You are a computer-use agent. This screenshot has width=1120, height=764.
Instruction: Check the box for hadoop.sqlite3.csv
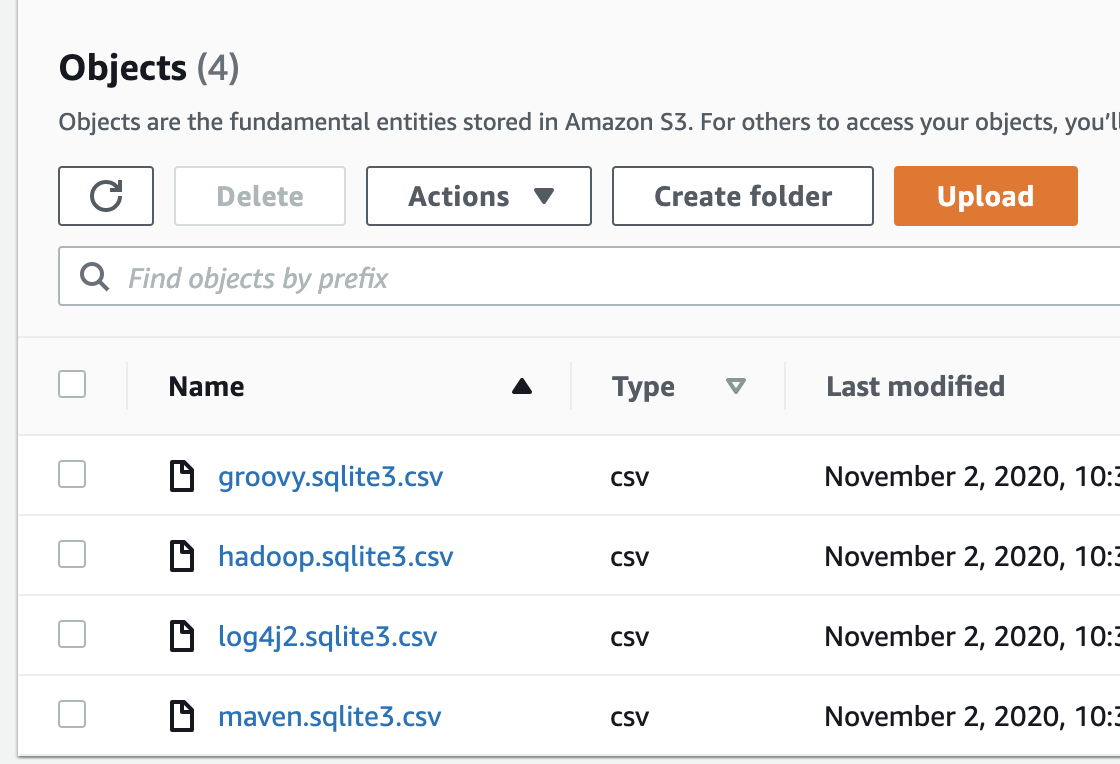point(72,555)
